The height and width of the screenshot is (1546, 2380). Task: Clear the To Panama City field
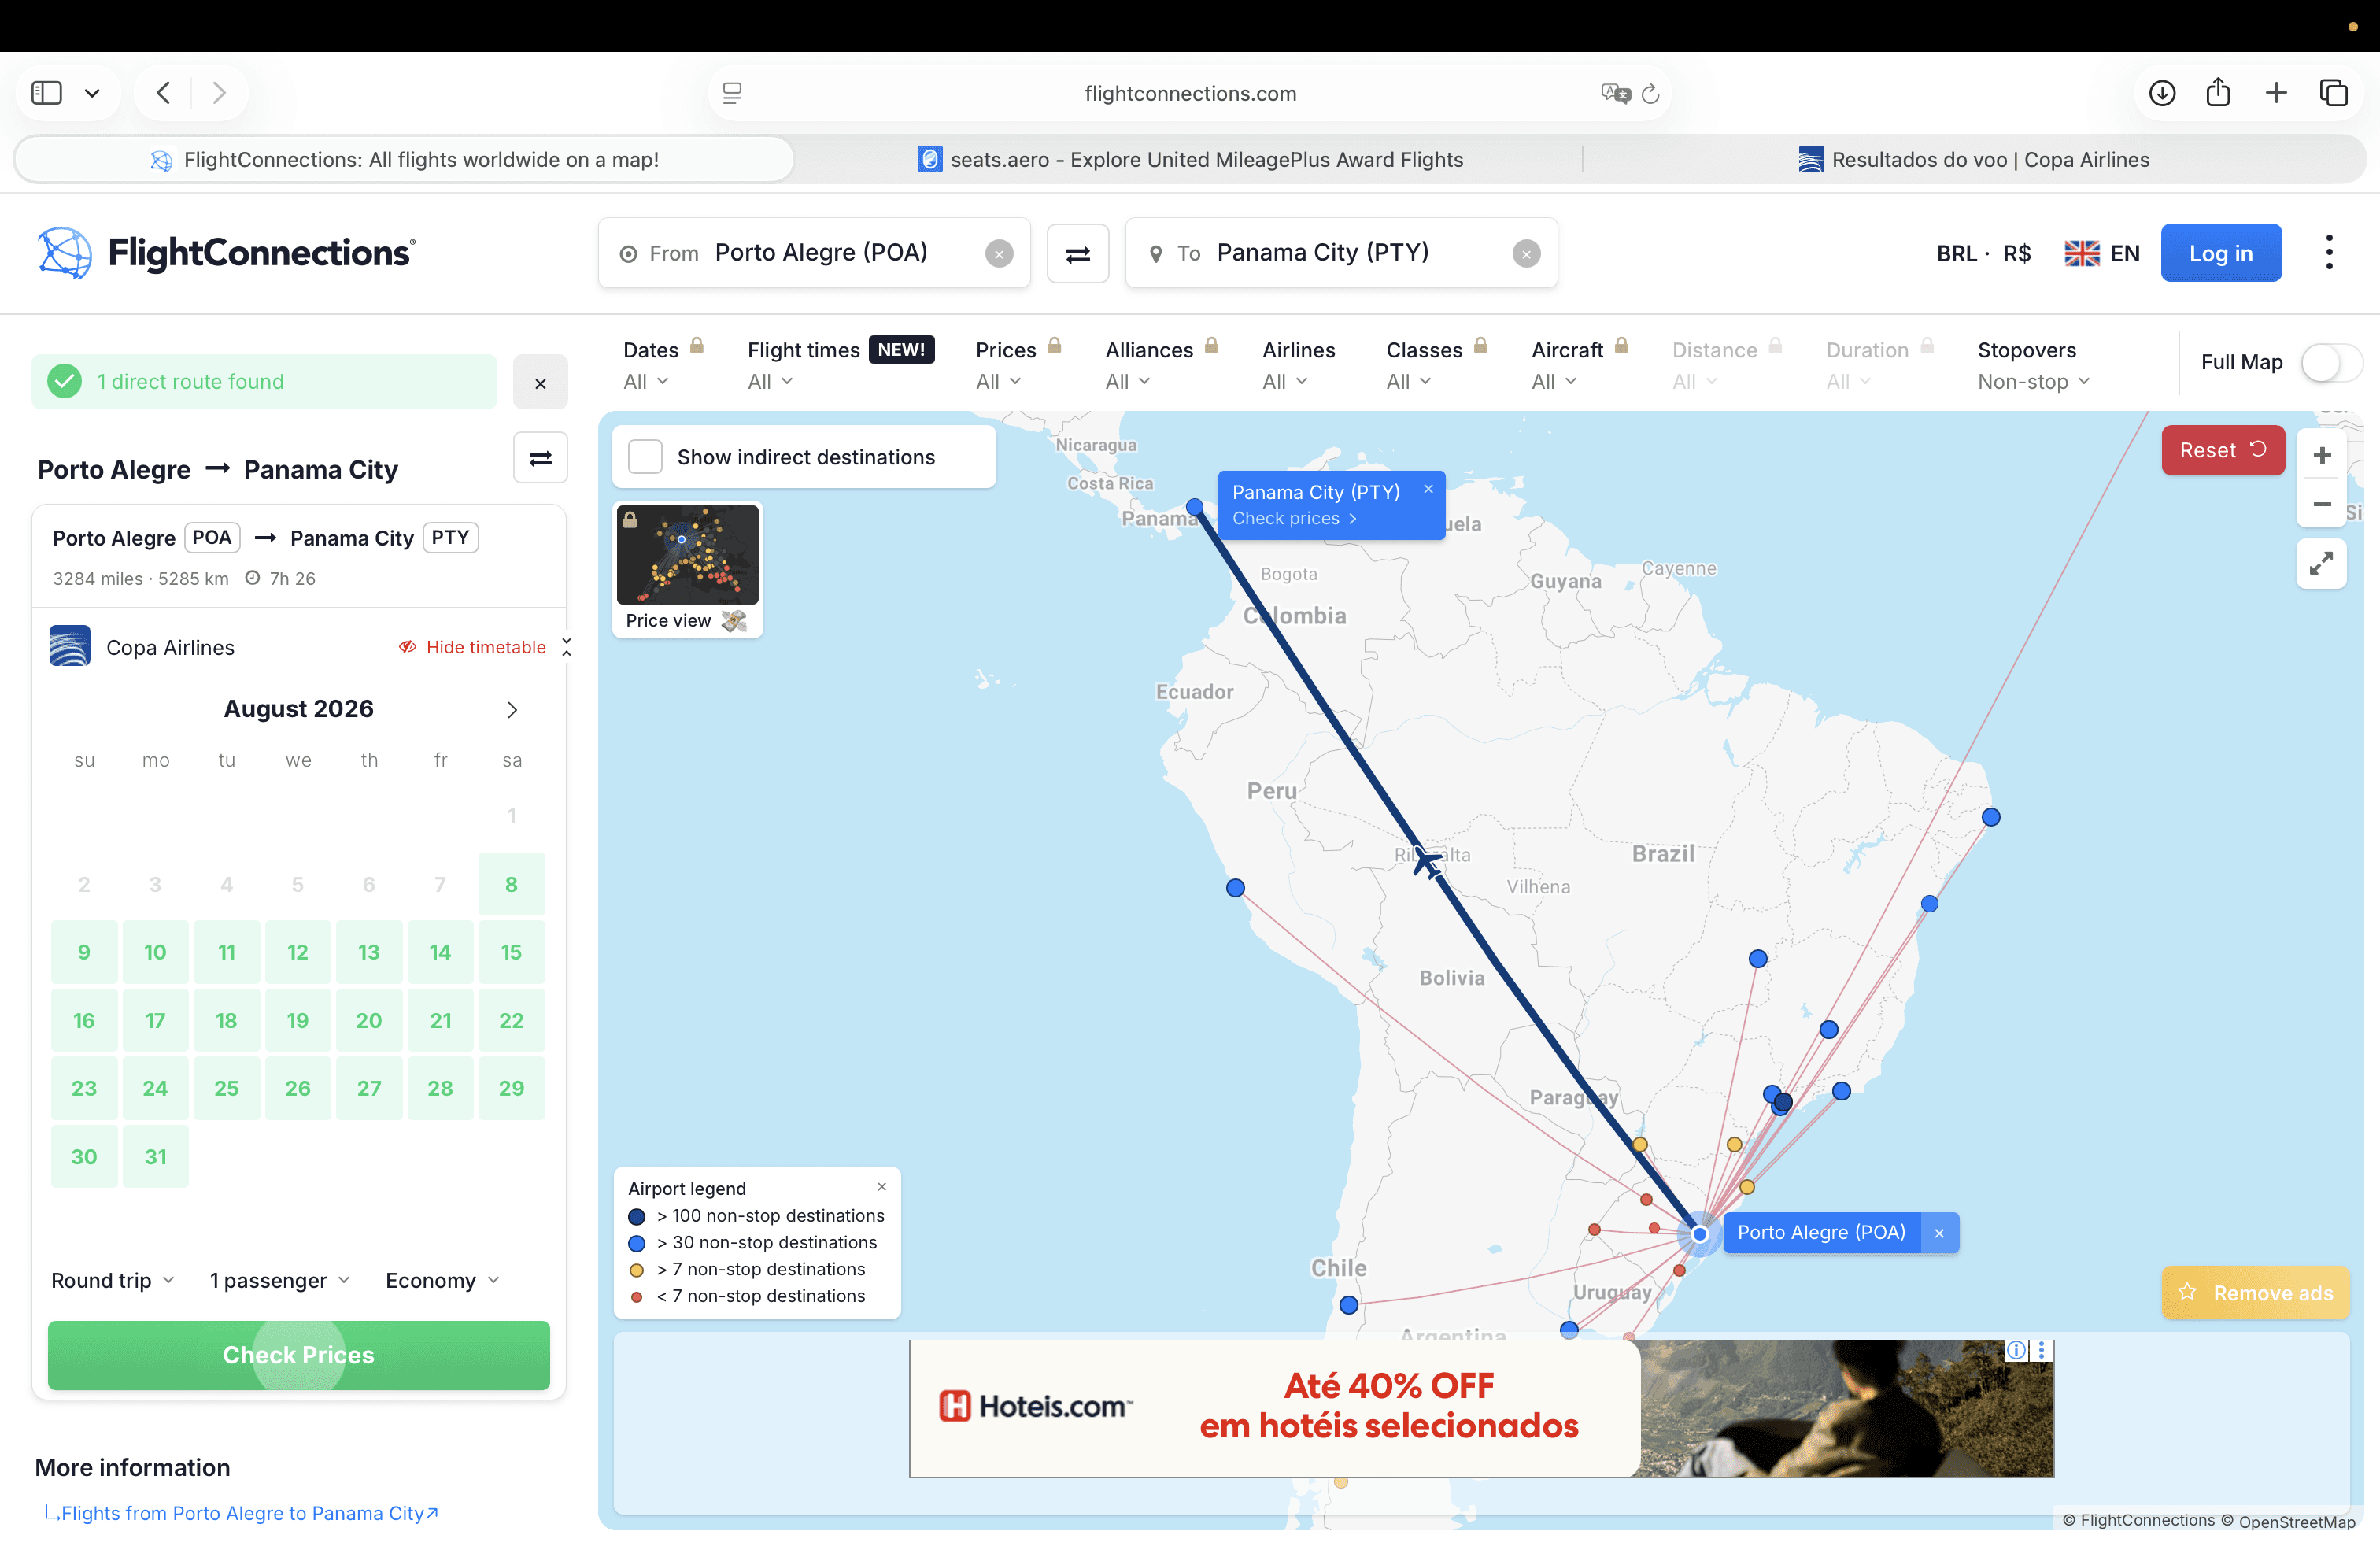[1525, 254]
